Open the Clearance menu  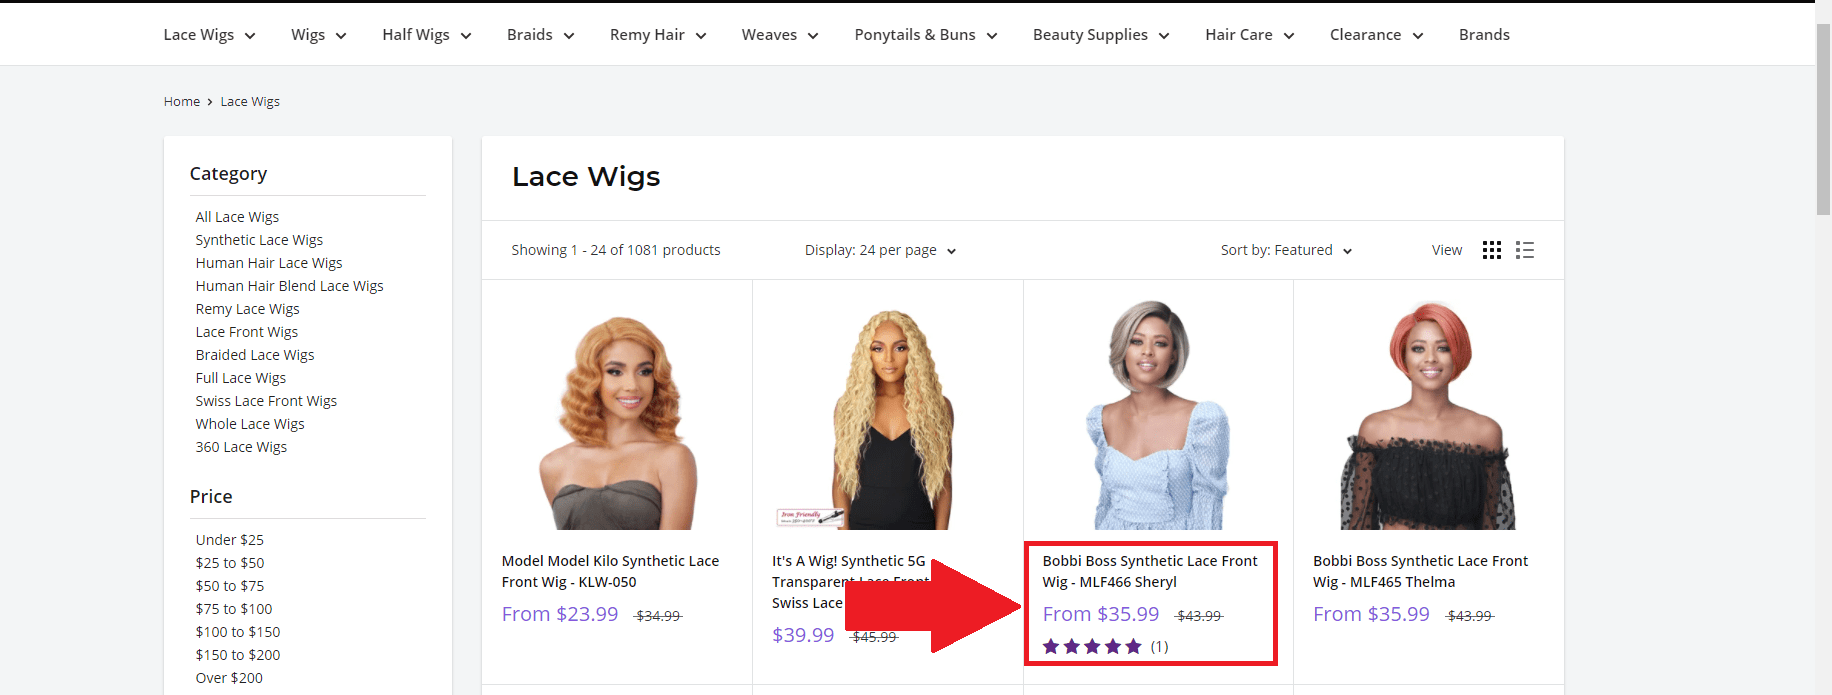coord(1375,35)
